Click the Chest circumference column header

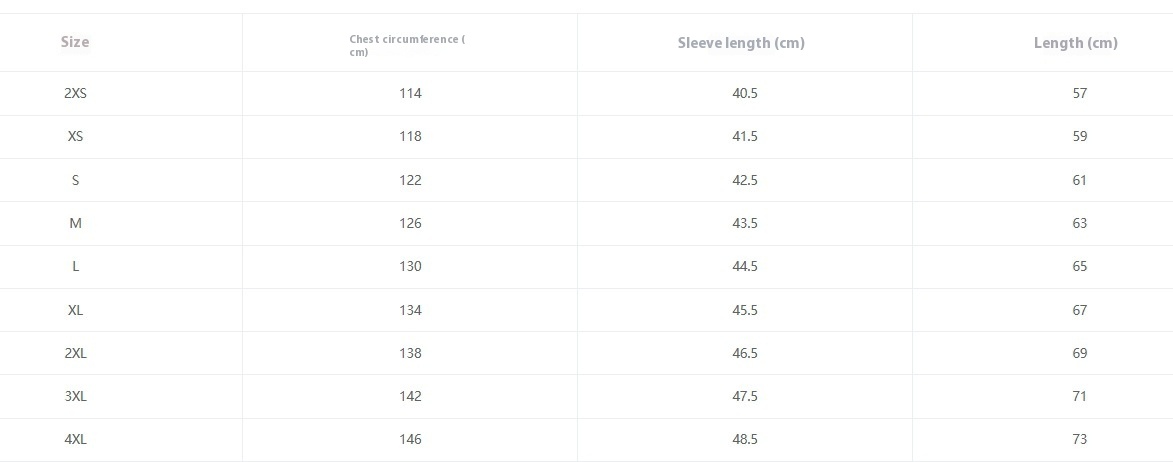click(408, 46)
